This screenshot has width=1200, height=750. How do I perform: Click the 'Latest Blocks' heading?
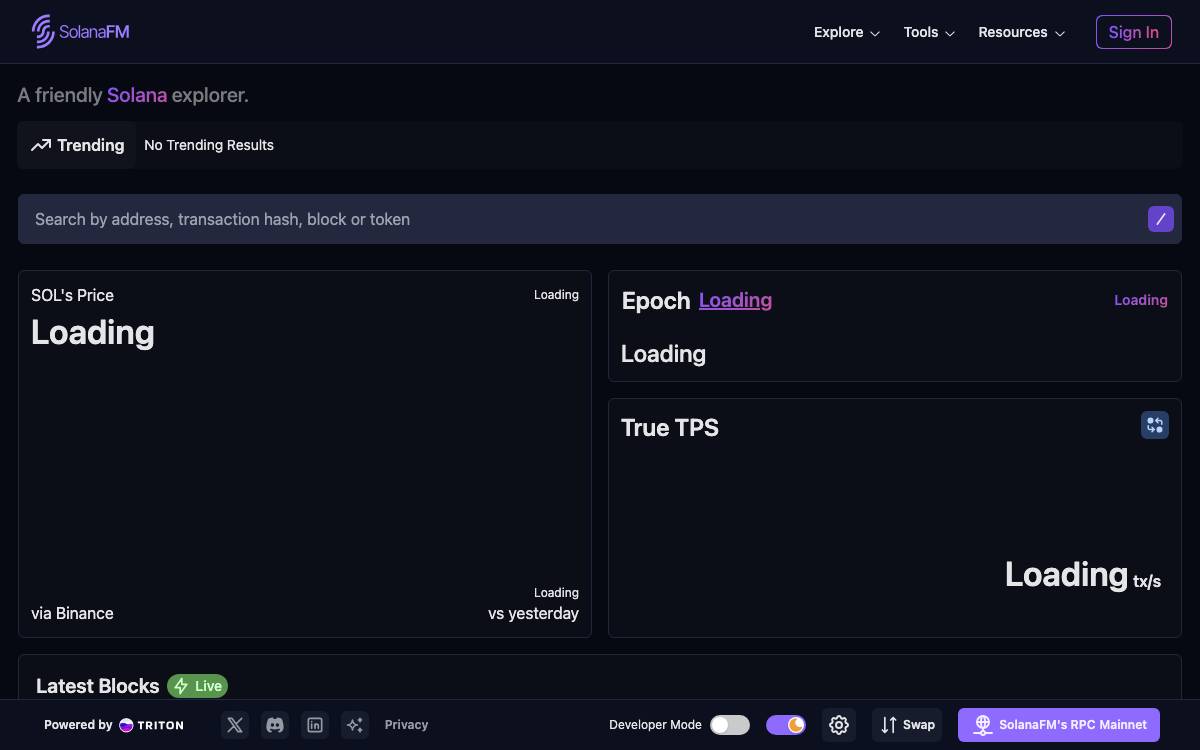pyautogui.click(x=98, y=686)
